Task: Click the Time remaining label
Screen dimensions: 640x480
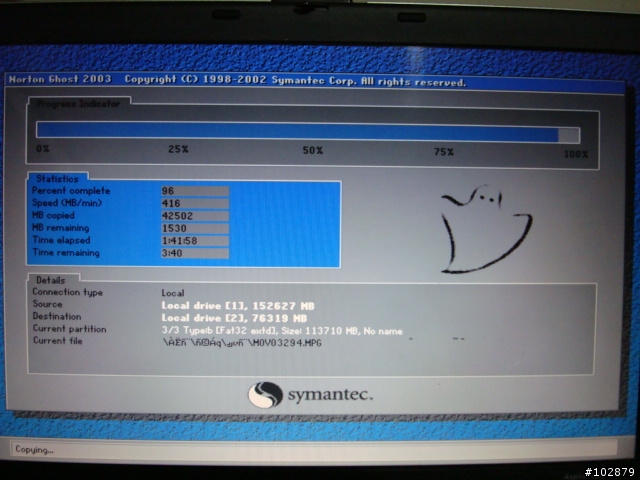Action: point(66,253)
